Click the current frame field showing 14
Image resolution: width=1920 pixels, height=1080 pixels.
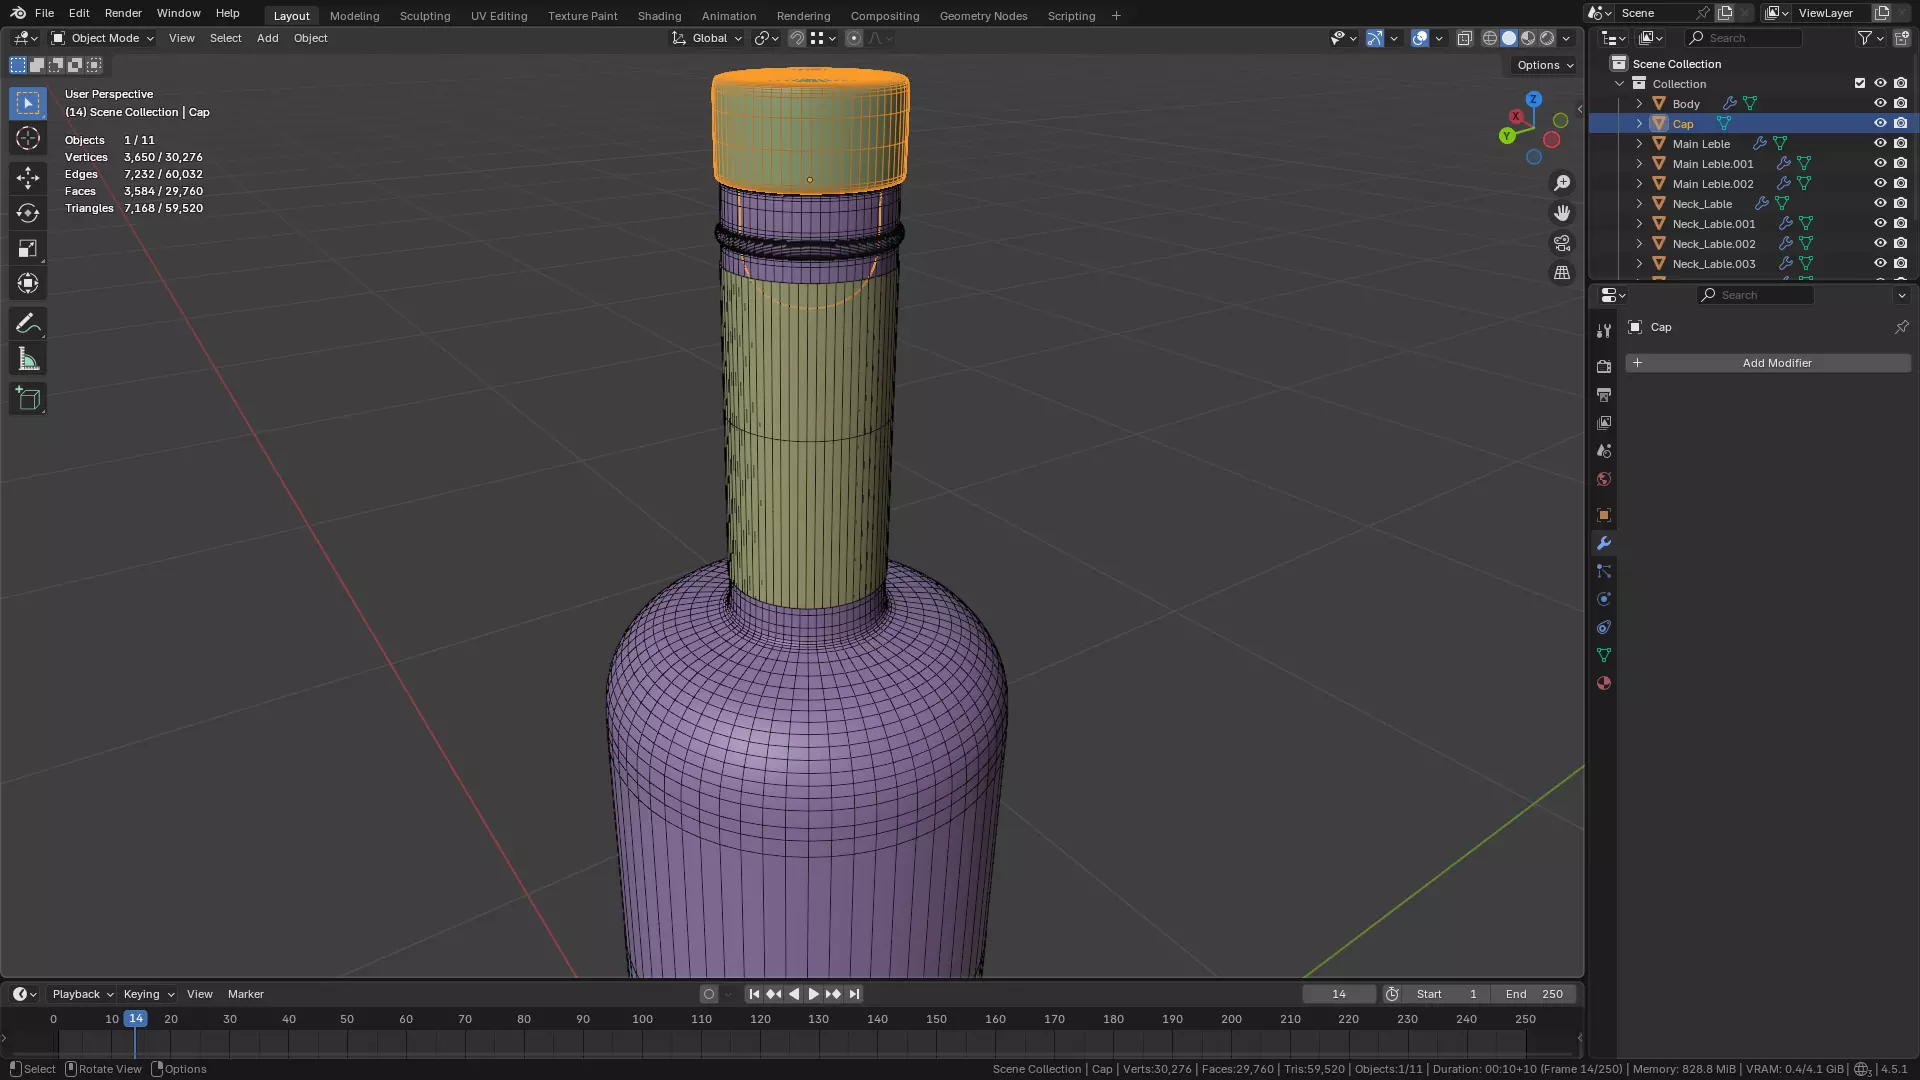pos(1339,994)
